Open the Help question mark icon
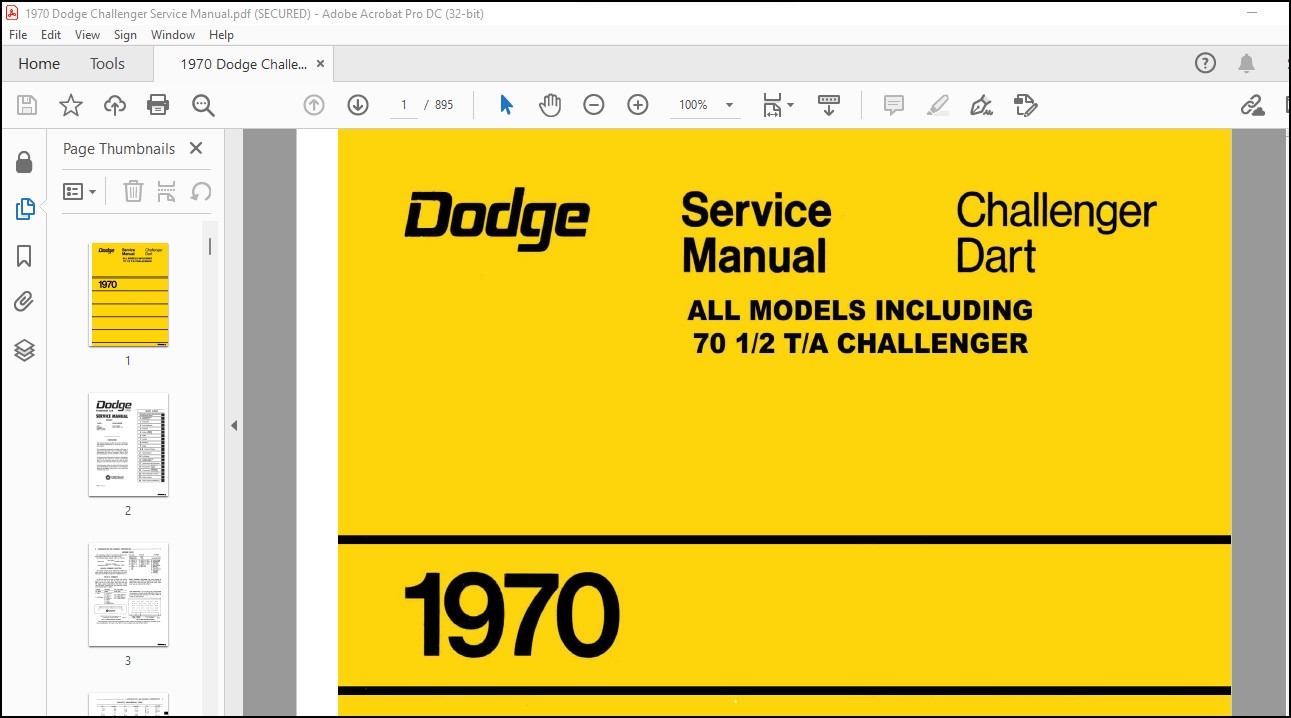 click(1206, 63)
